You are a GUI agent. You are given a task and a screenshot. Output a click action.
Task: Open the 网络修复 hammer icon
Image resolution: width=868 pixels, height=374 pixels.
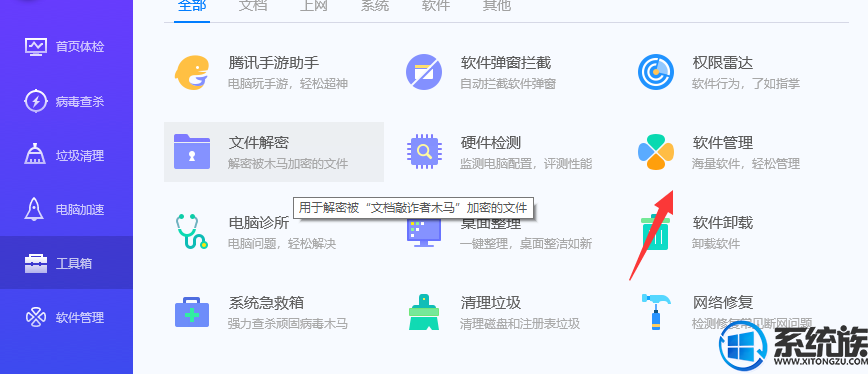coord(656,312)
